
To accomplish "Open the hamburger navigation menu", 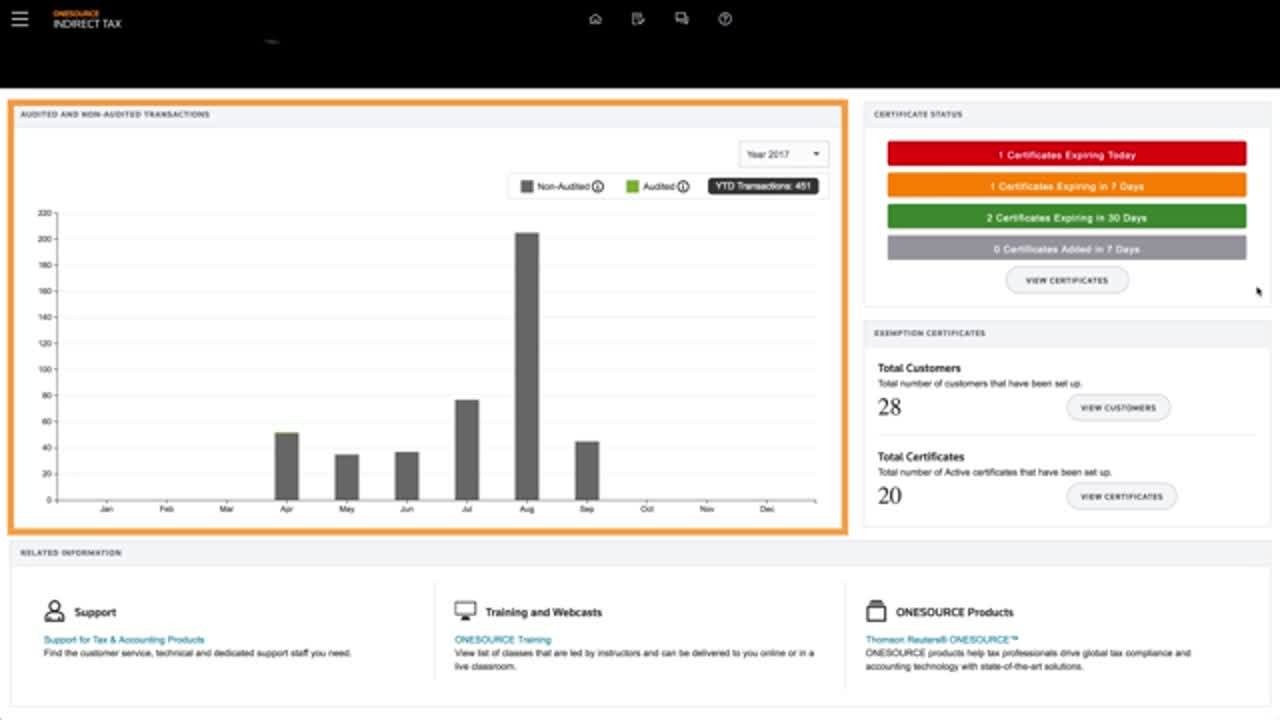I will click(x=20, y=19).
